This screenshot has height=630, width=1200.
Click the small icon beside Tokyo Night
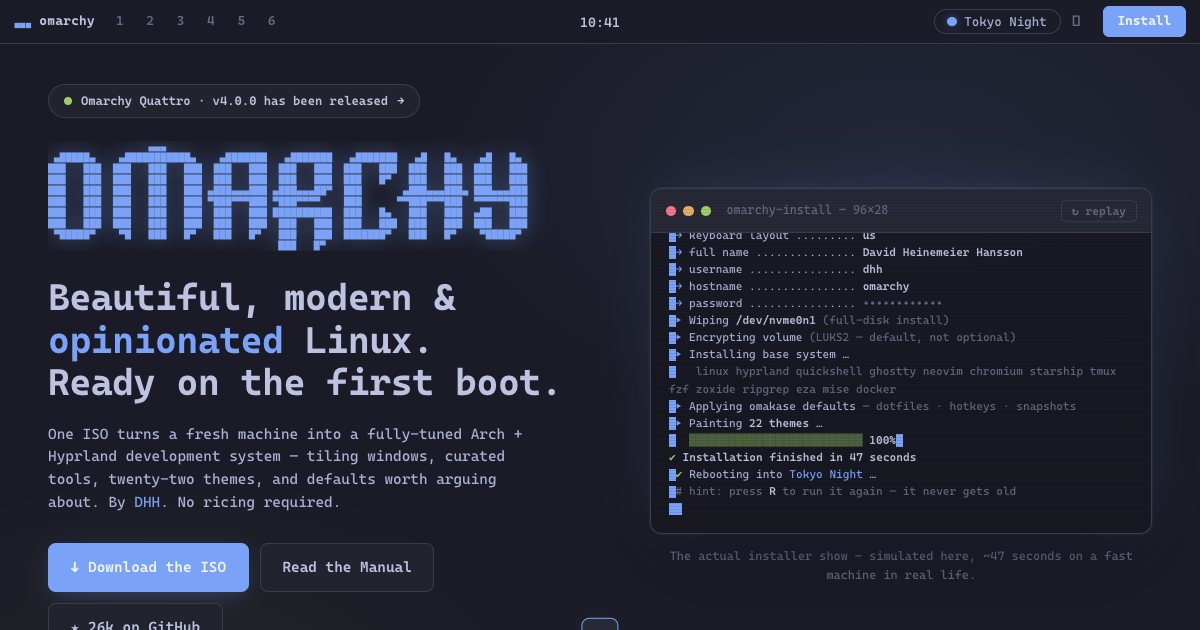point(1077,21)
